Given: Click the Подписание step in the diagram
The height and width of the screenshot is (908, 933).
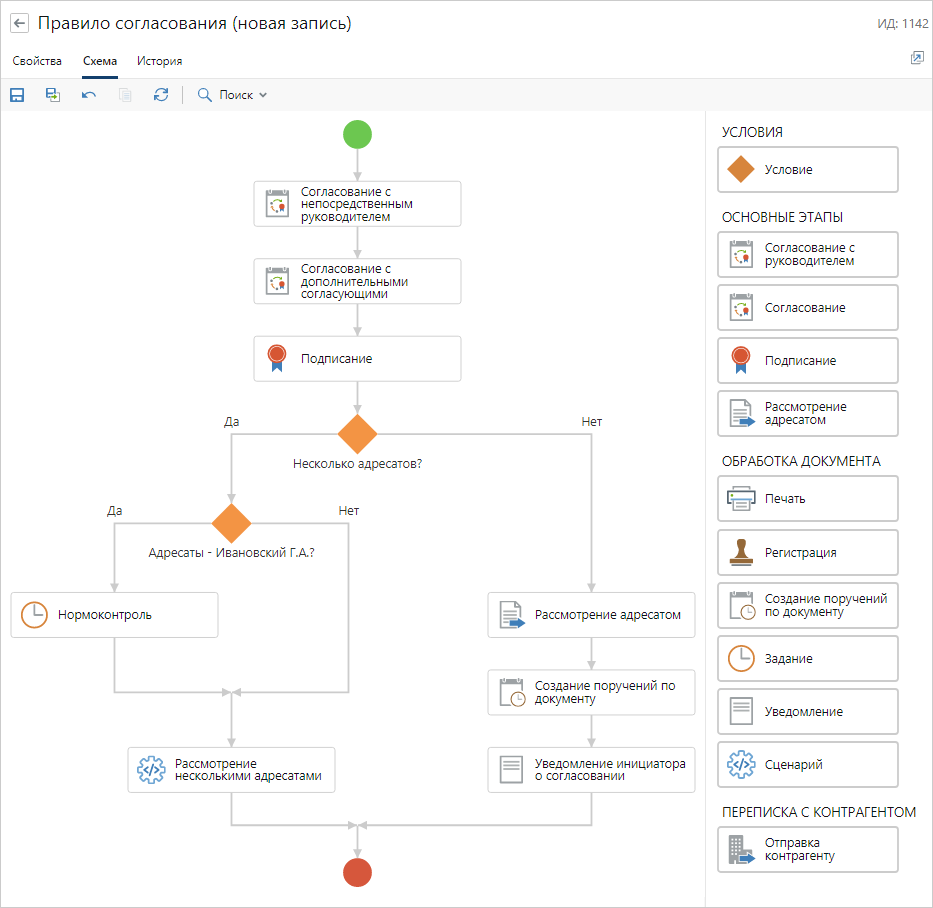Looking at the screenshot, I should (357, 359).
